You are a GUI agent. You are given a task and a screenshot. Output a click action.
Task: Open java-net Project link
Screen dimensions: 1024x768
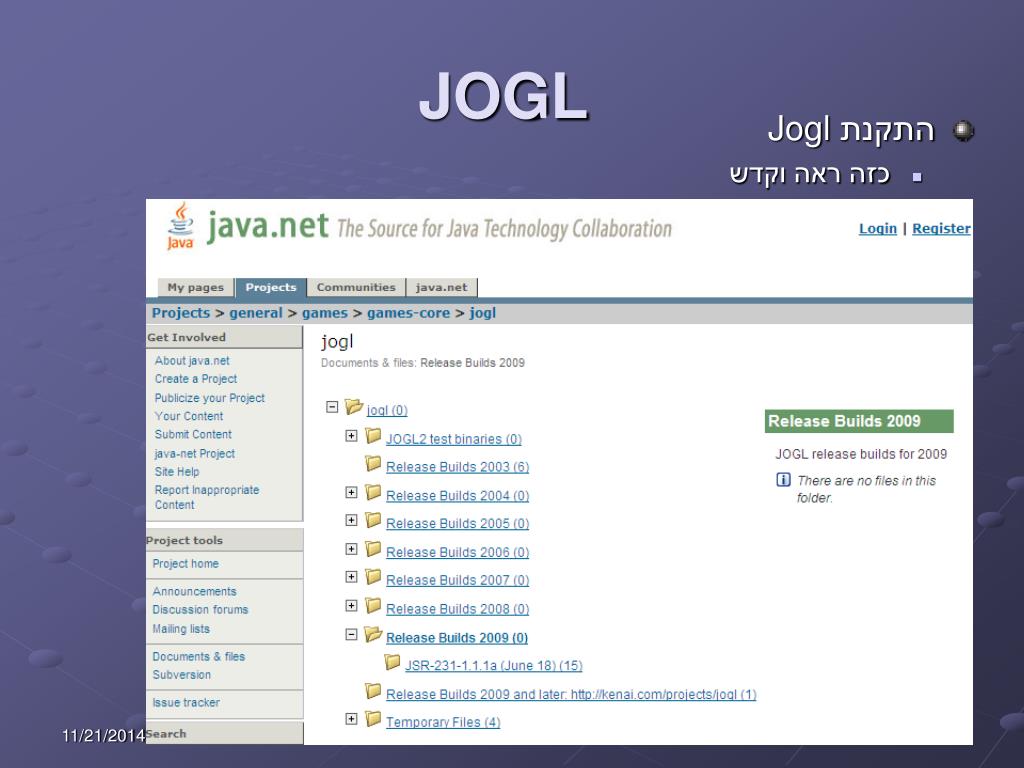pos(195,453)
